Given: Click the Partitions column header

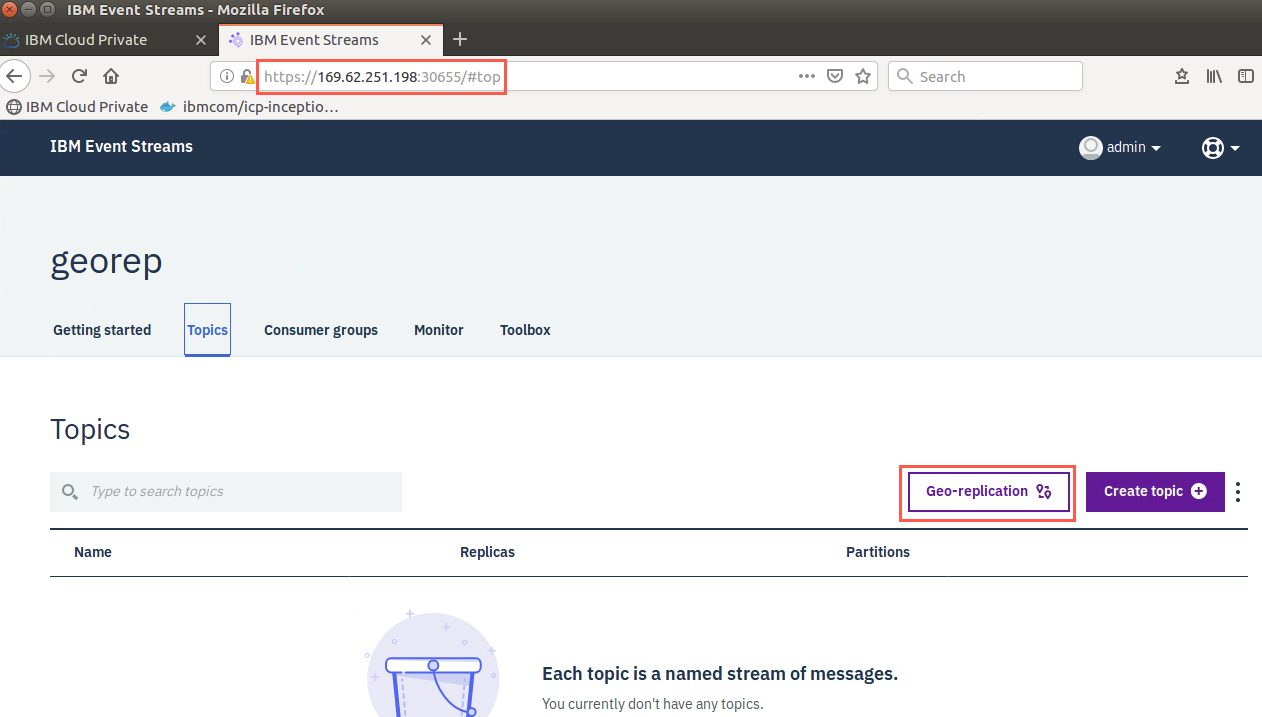Looking at the screenshot, I should pos(878,552).
